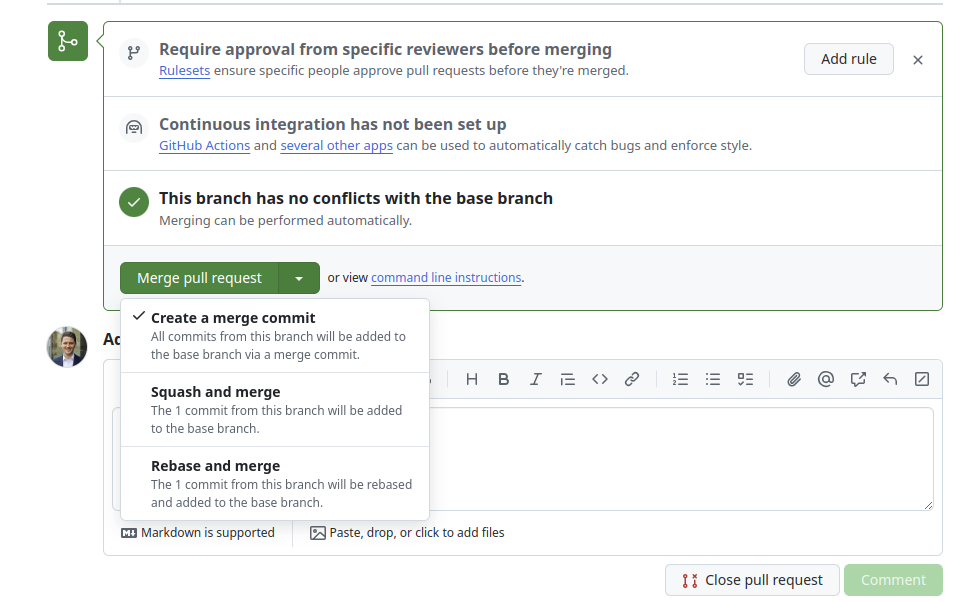Open the command line instructions link
963x602 pixels.
point(446,278)
